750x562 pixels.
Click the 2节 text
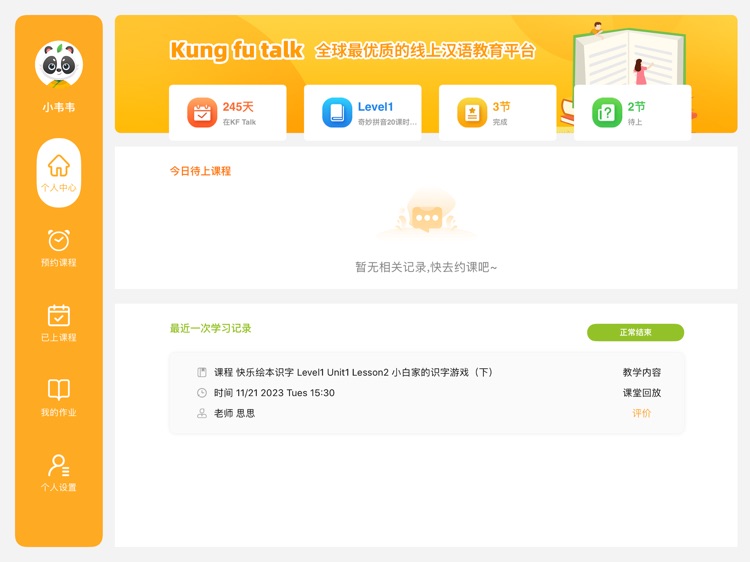pos(636,107)
